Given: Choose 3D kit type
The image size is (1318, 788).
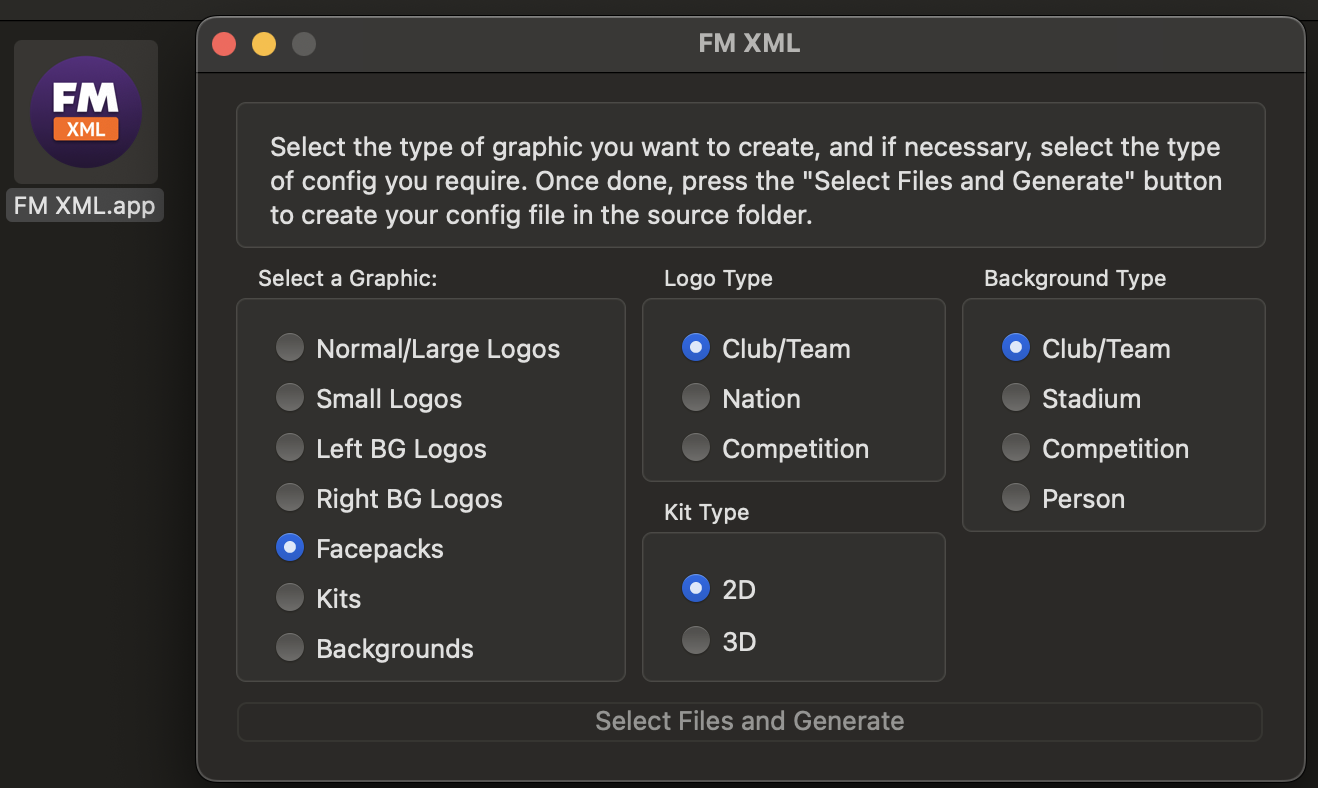Looking at the screenshot, I should [696, 640].
